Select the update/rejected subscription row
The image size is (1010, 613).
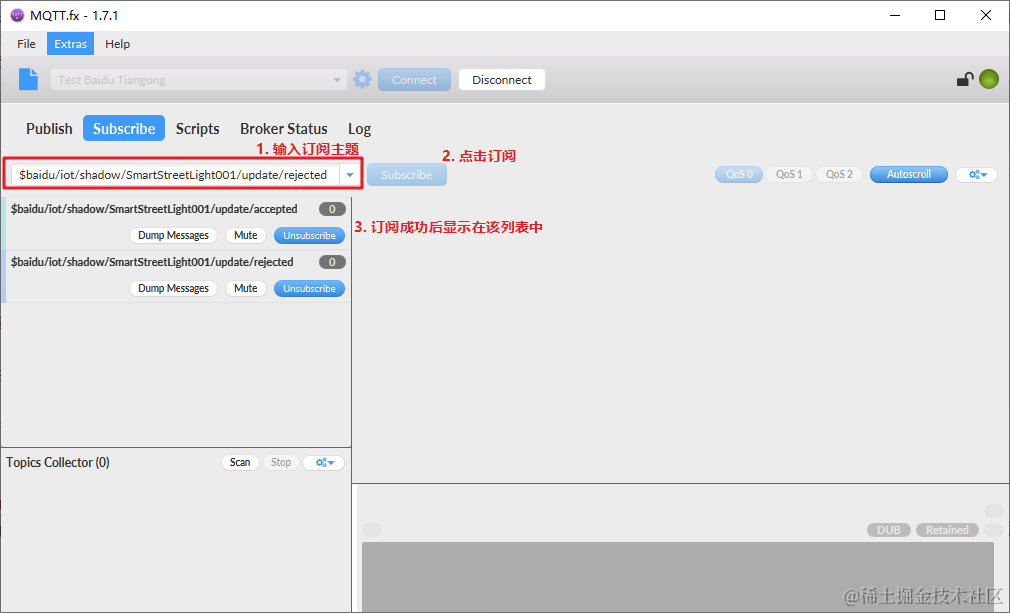point(176,276)
